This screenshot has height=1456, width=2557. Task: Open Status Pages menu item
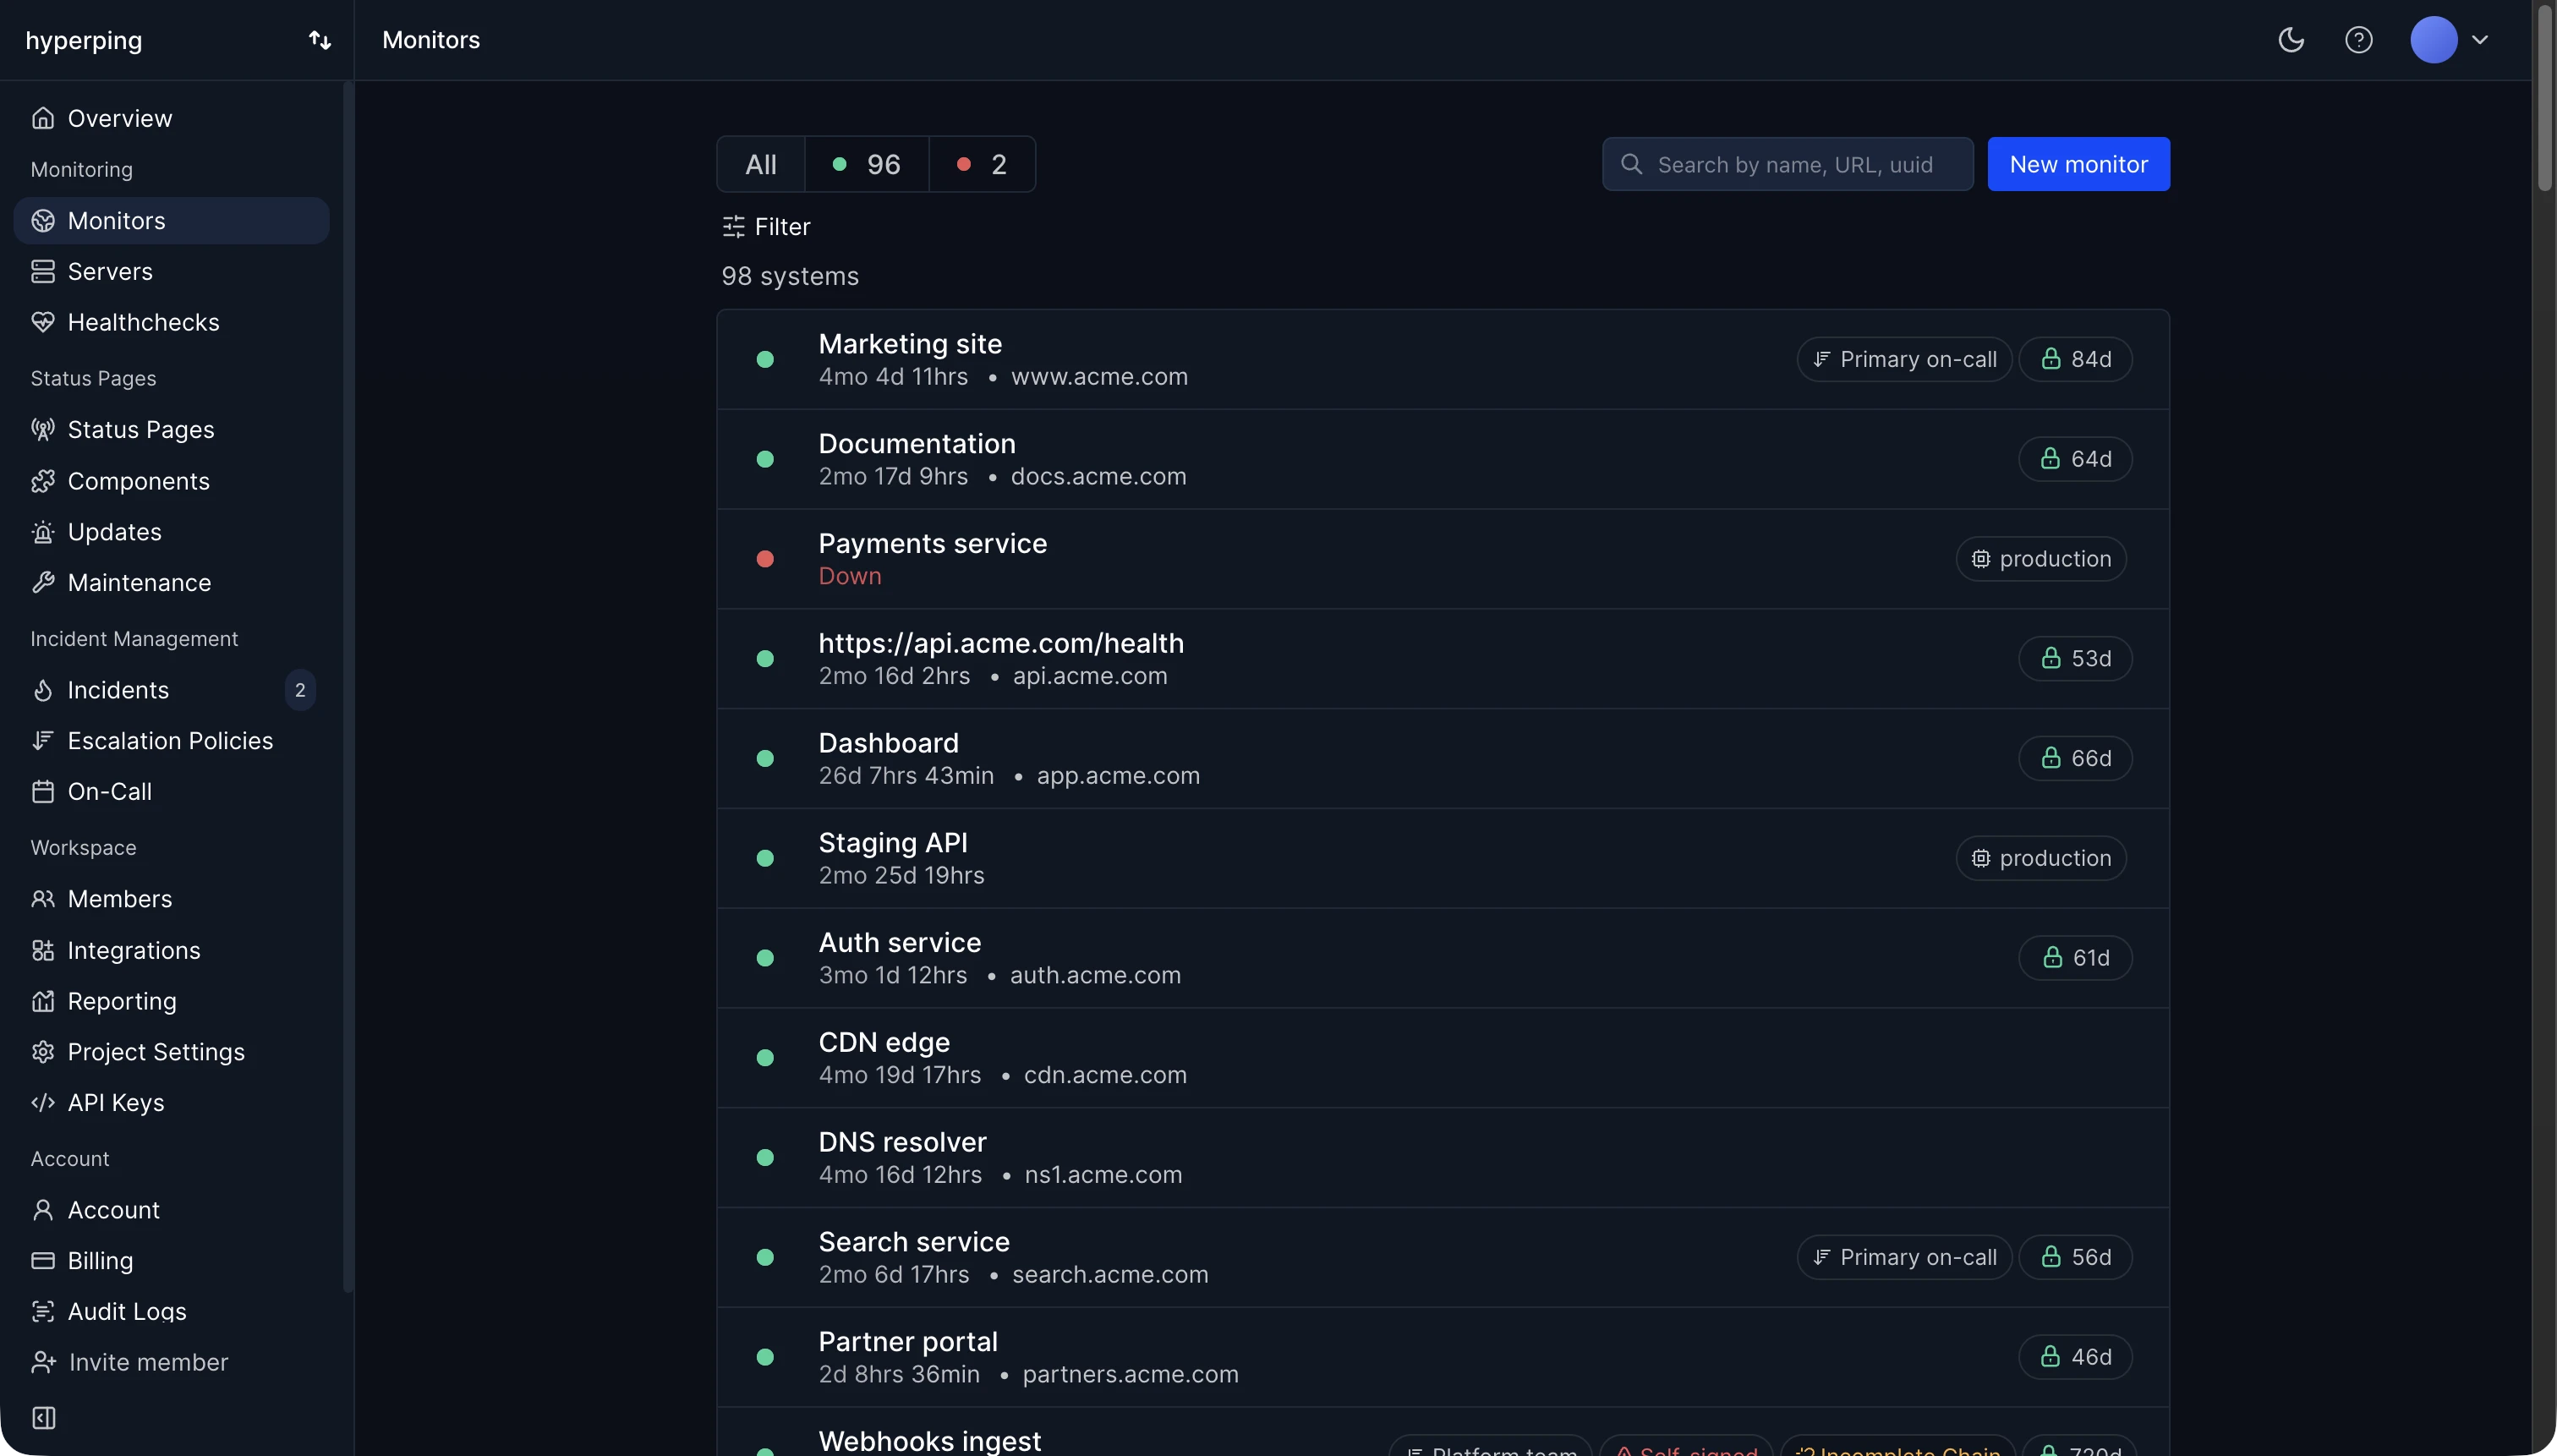click(x=171, y=429)
